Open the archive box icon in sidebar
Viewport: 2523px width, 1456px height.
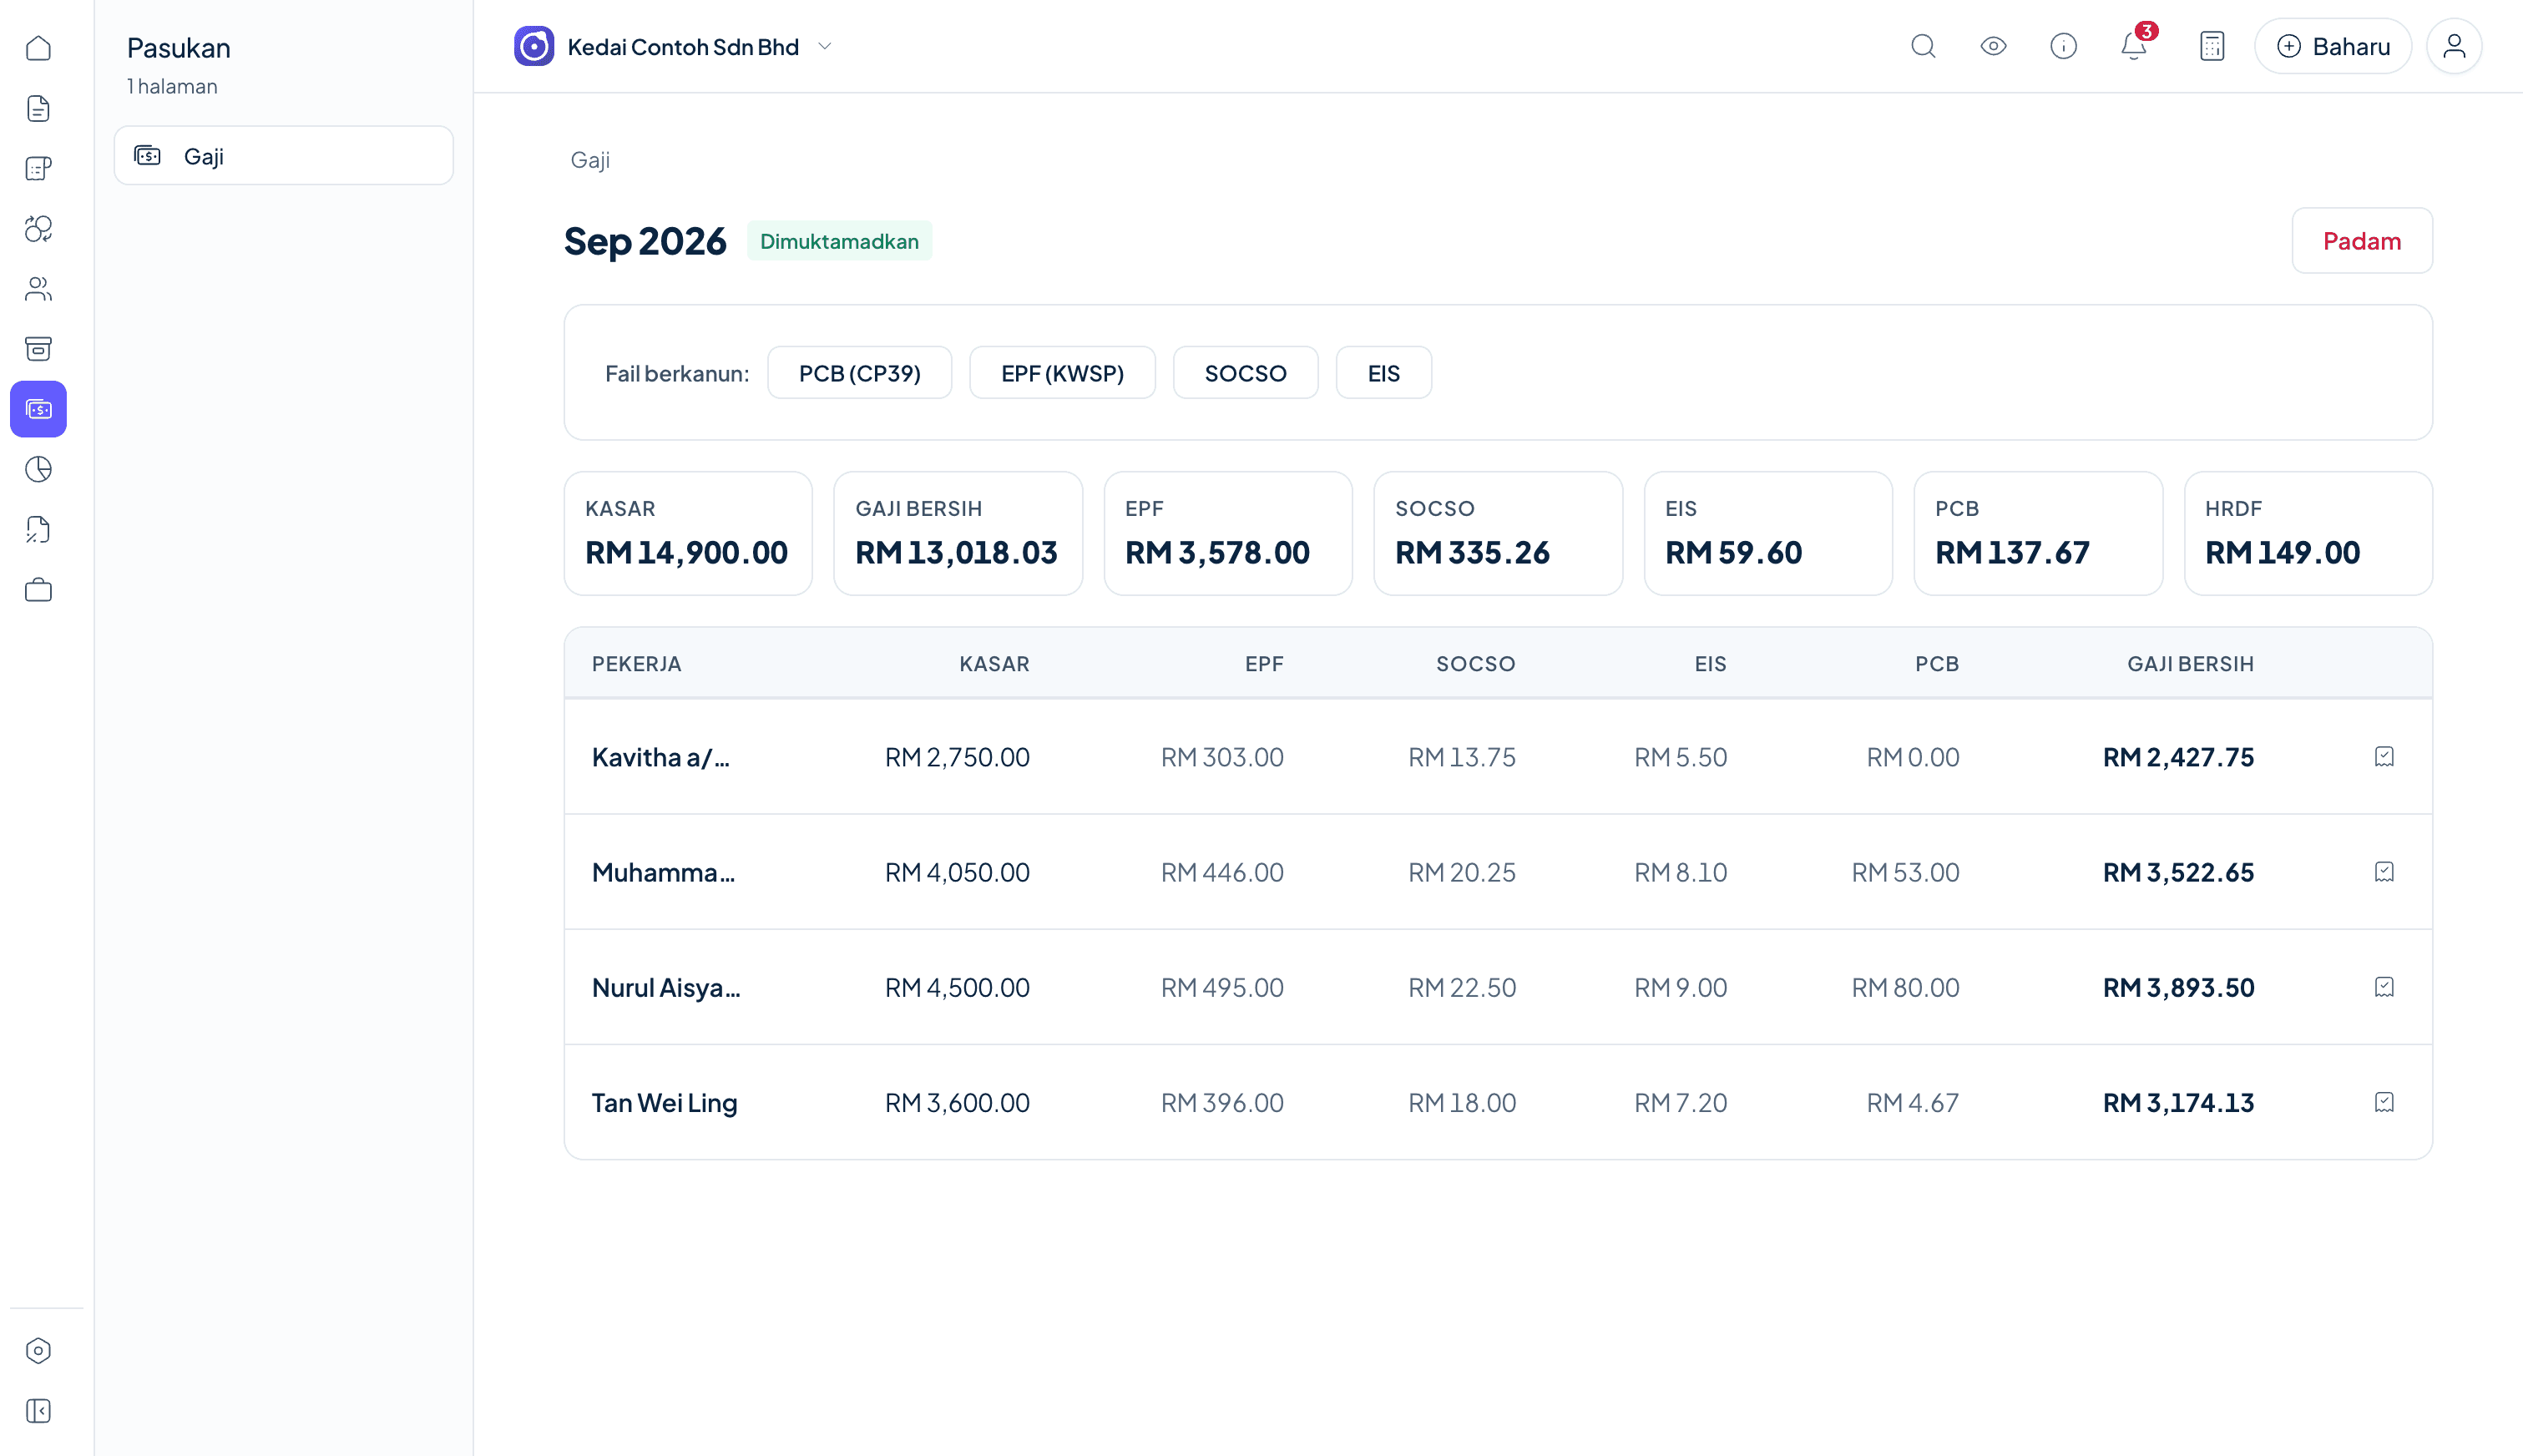tap(38, 349)
